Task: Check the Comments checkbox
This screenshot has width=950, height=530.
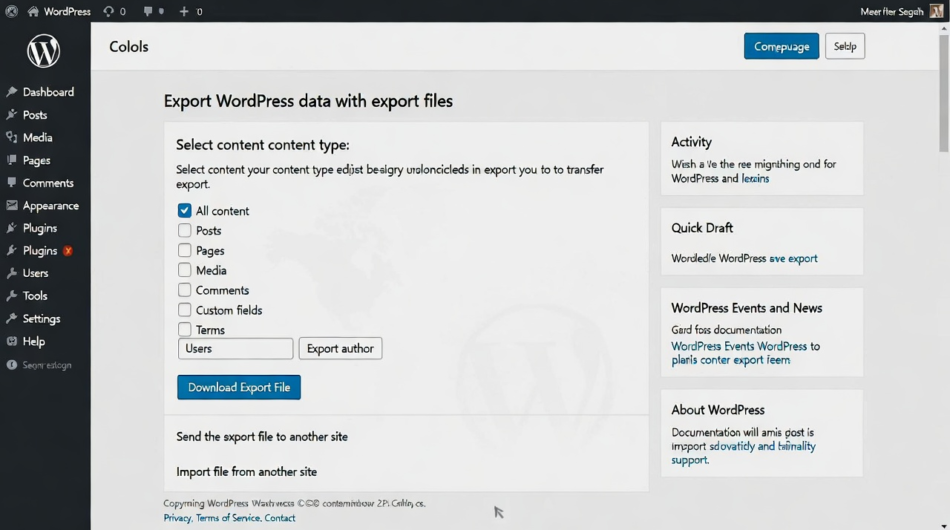Action: click(x=184, y=290)
